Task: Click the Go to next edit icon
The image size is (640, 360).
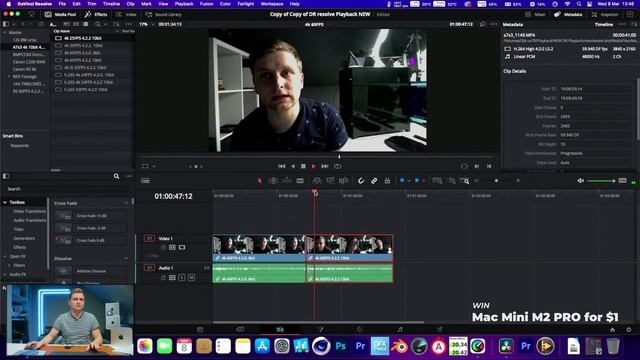Action: click(476, 166)
